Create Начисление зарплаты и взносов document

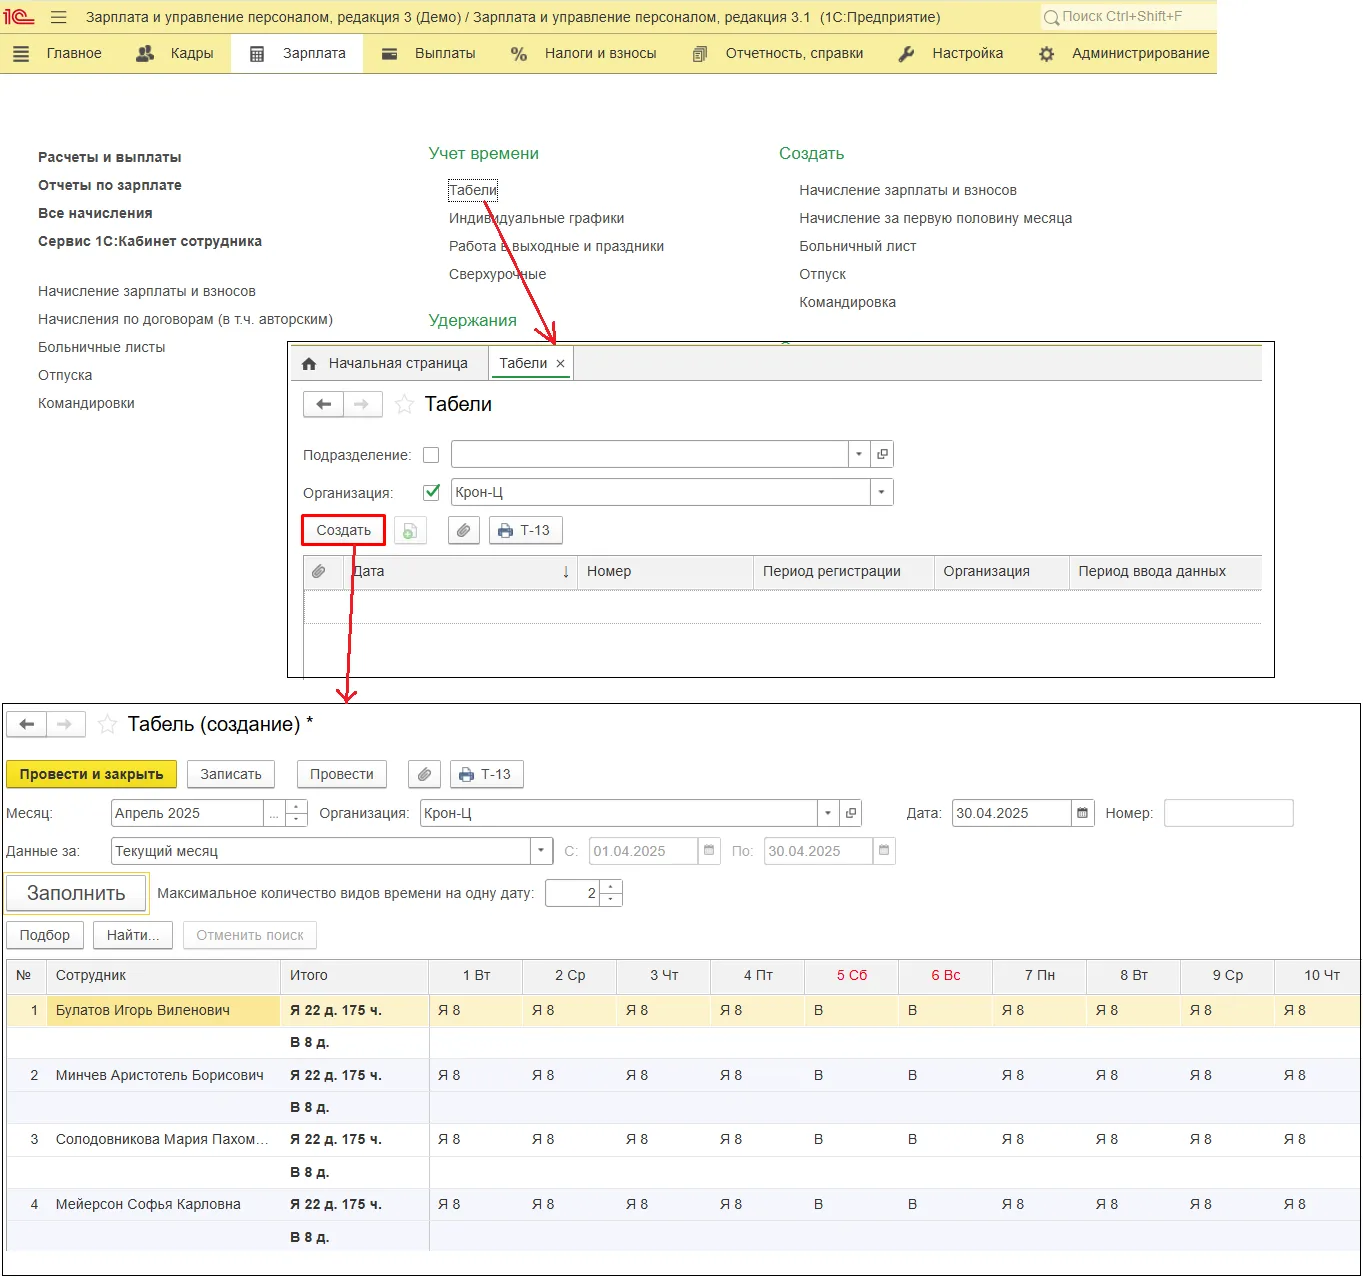point(908,190)
